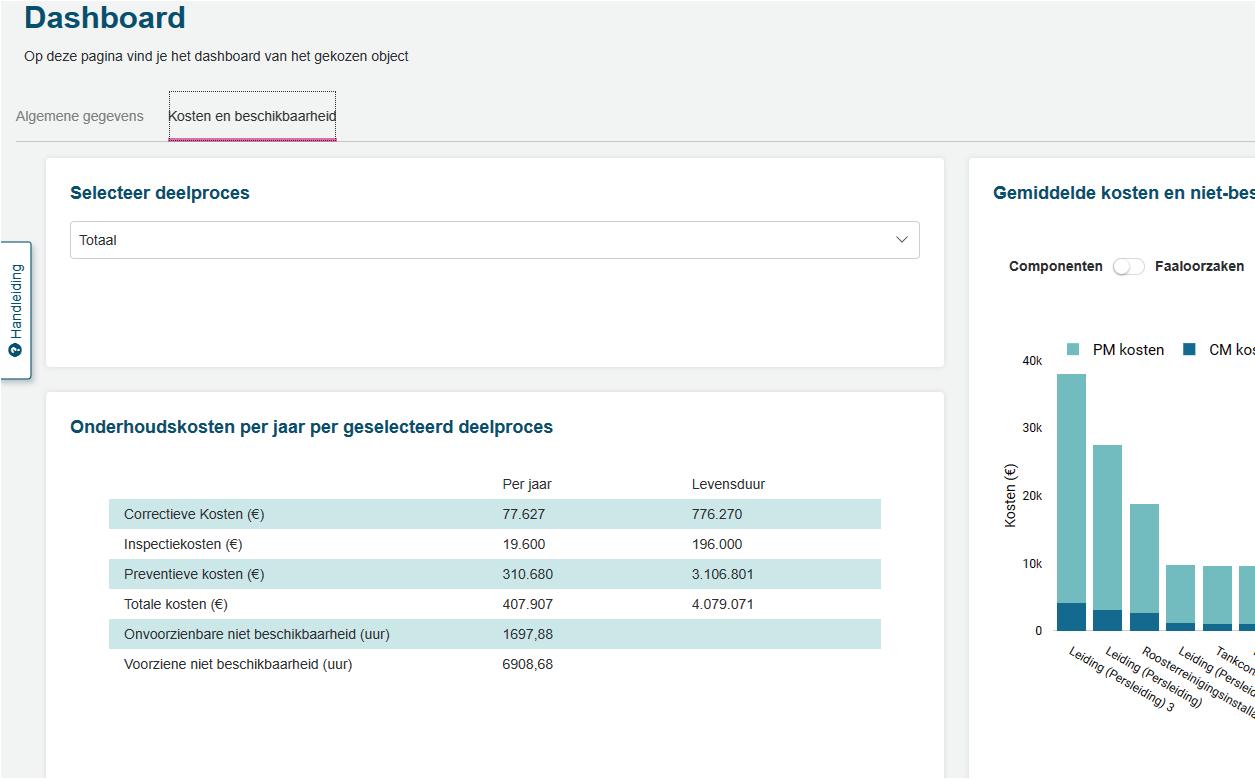This screenshot has height=779, width=1255.
Task: Switch to the Algemene gegevens tab
Action: [x=80, y=116]
